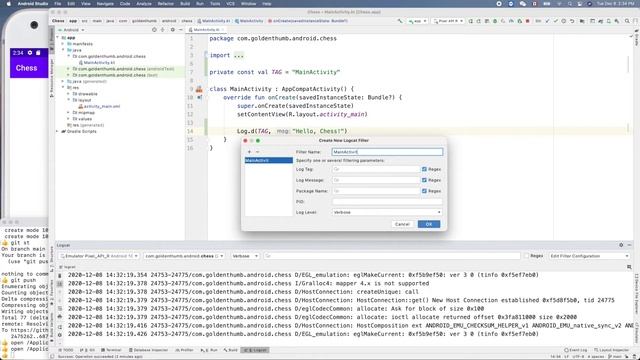Open the Event Log
The image size is (640, 360).
576,350
